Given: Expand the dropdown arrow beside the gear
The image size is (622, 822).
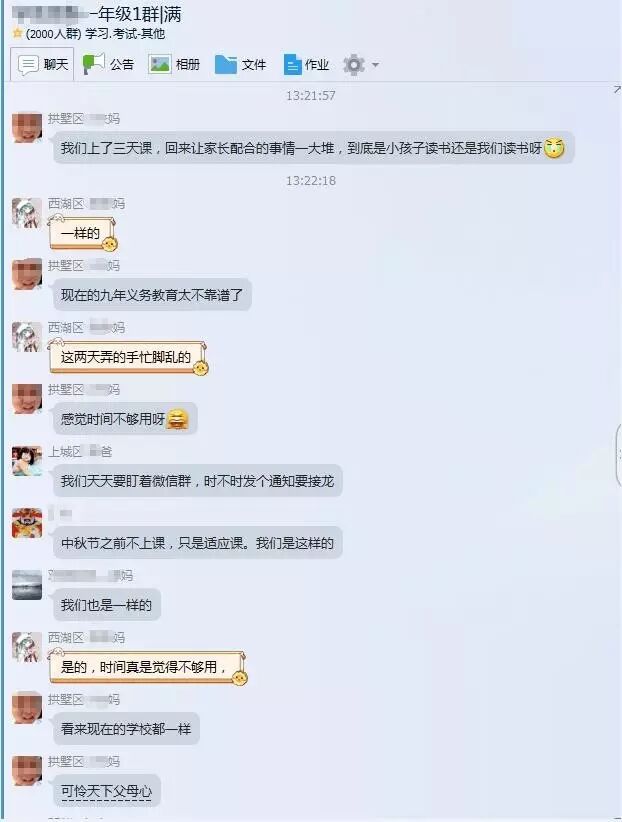Looking at the screenshot, I should click(375, 65).
